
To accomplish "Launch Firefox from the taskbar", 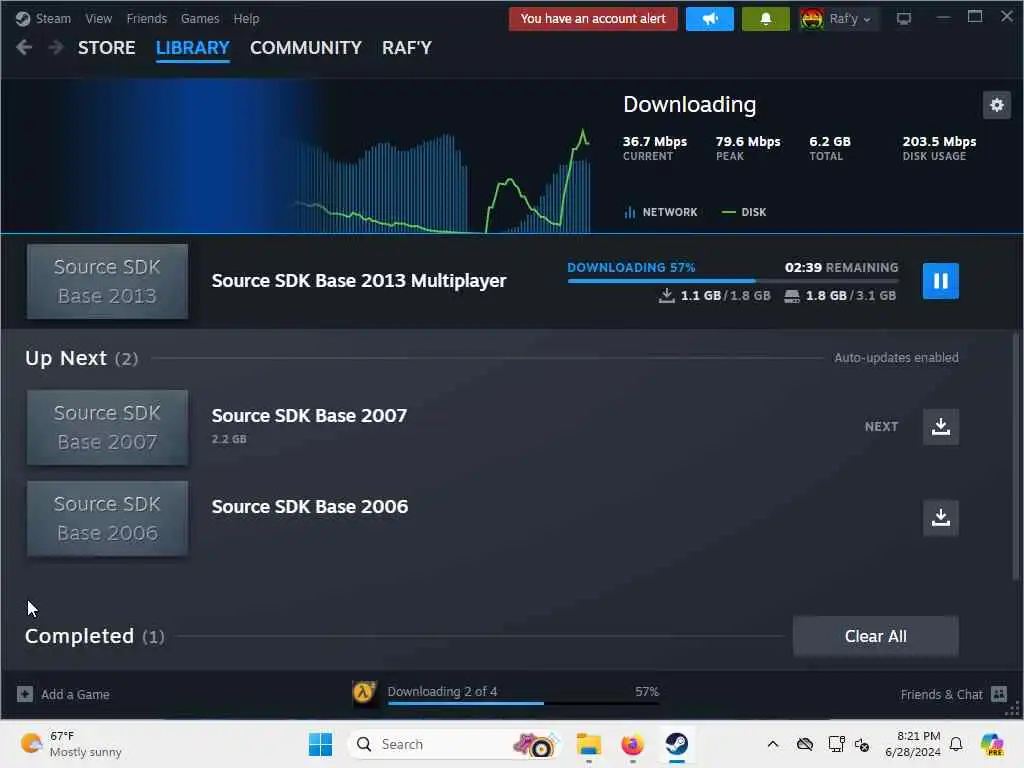I will (x=632, y=744).
